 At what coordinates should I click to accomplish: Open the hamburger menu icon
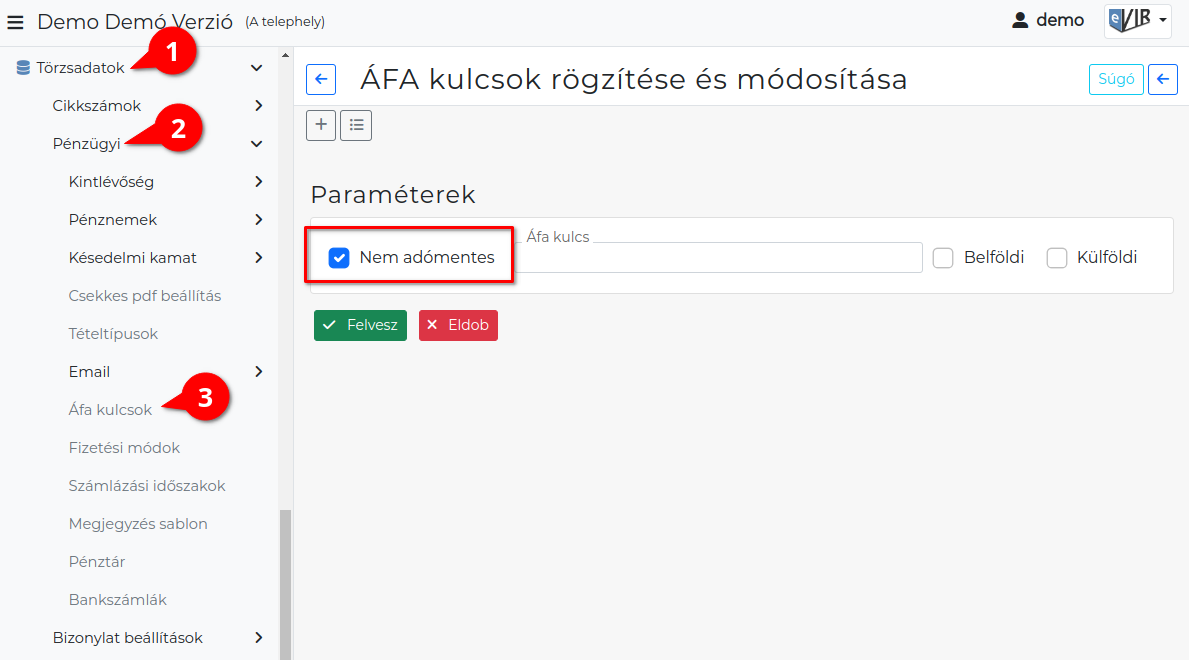15,21
